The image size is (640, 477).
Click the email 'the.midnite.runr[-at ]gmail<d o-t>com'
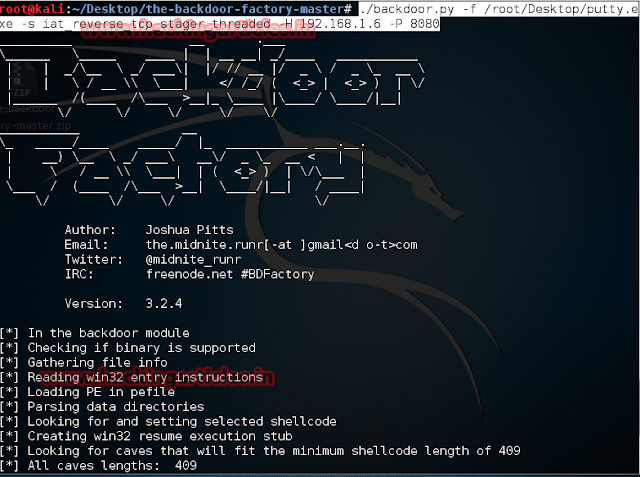[x=282, y=245]
